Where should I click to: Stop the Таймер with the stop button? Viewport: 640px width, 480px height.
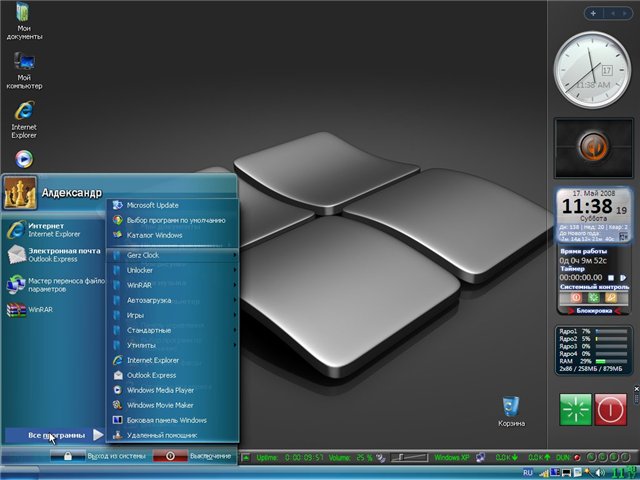611,278
